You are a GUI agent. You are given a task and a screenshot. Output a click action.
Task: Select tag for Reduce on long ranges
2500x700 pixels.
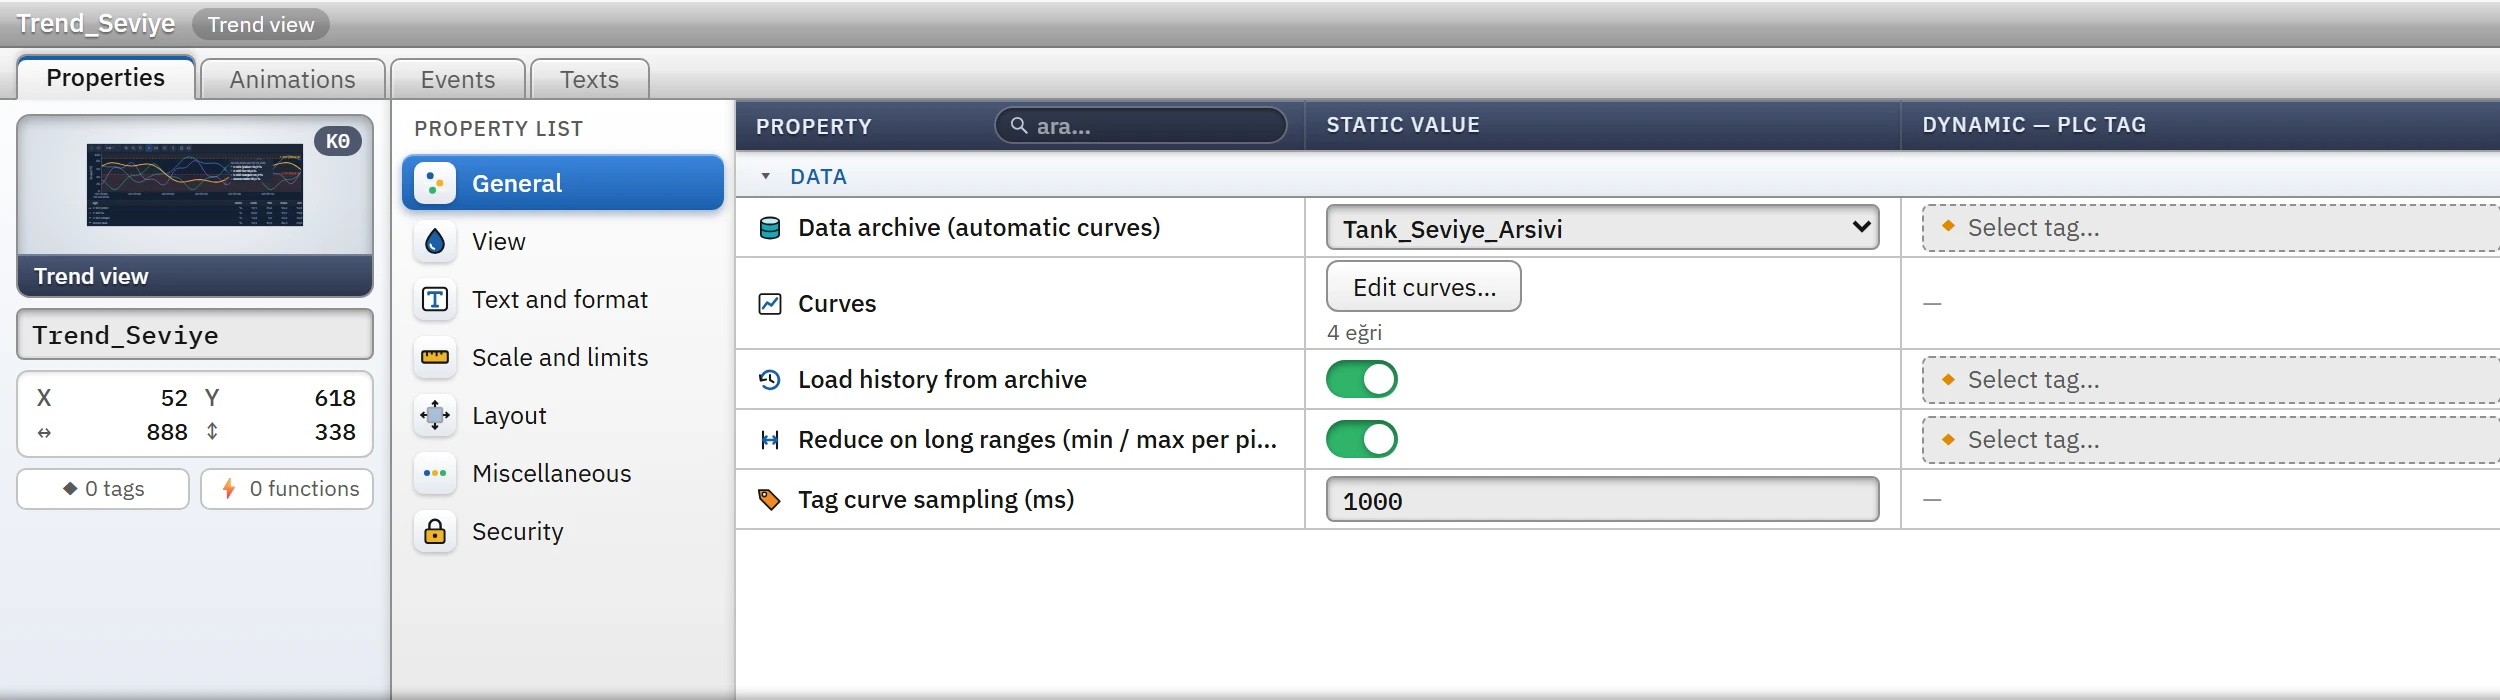click(x=2210, y=440)
